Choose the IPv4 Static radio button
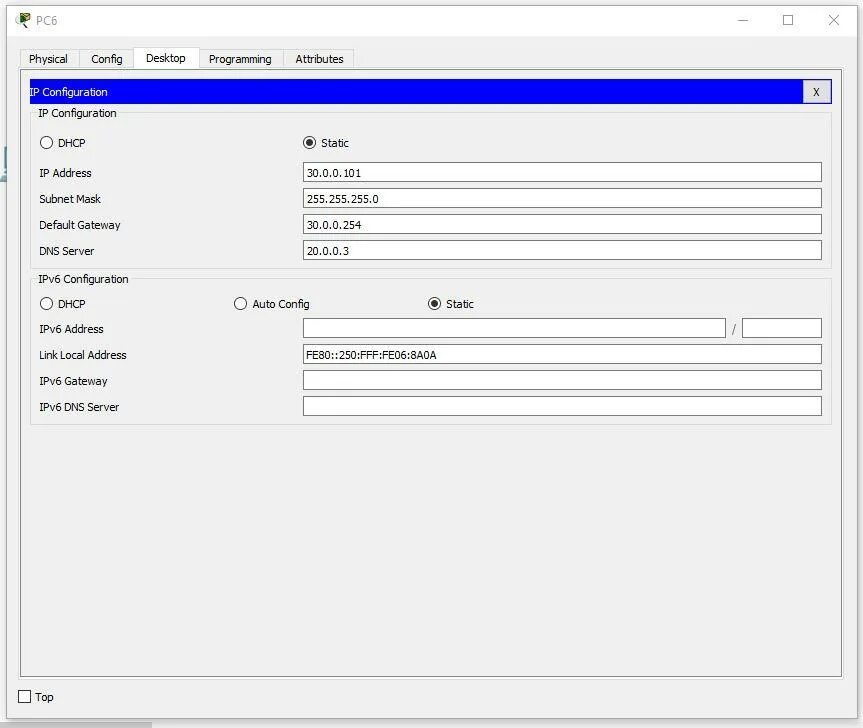The image size is (863, 728). (x=309, y=143)
